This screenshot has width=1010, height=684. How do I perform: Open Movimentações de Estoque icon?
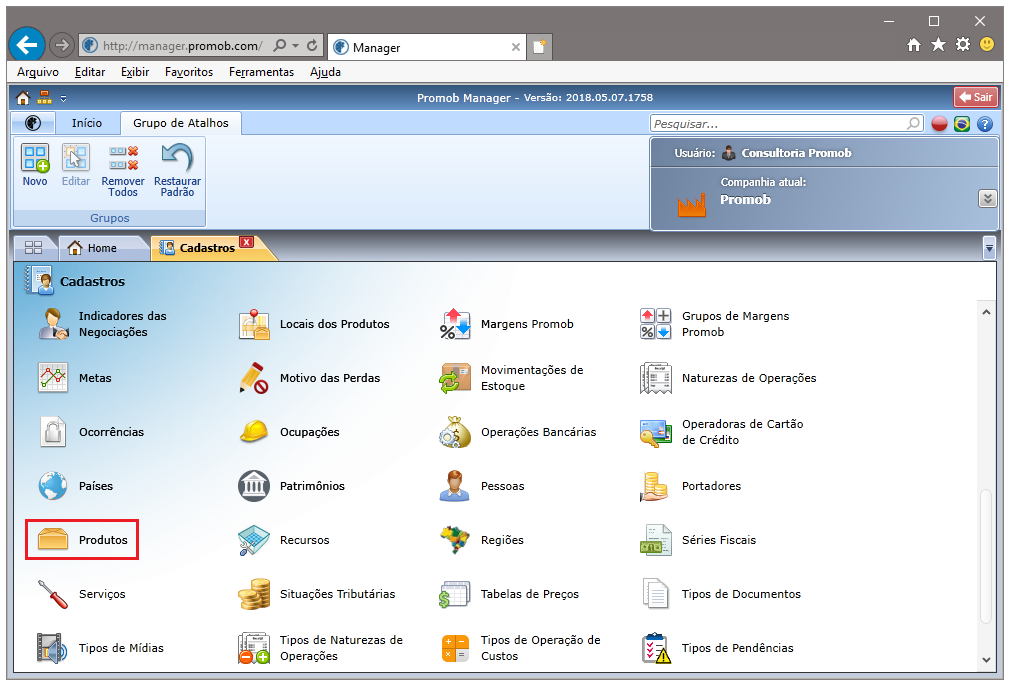coord(455,378)
